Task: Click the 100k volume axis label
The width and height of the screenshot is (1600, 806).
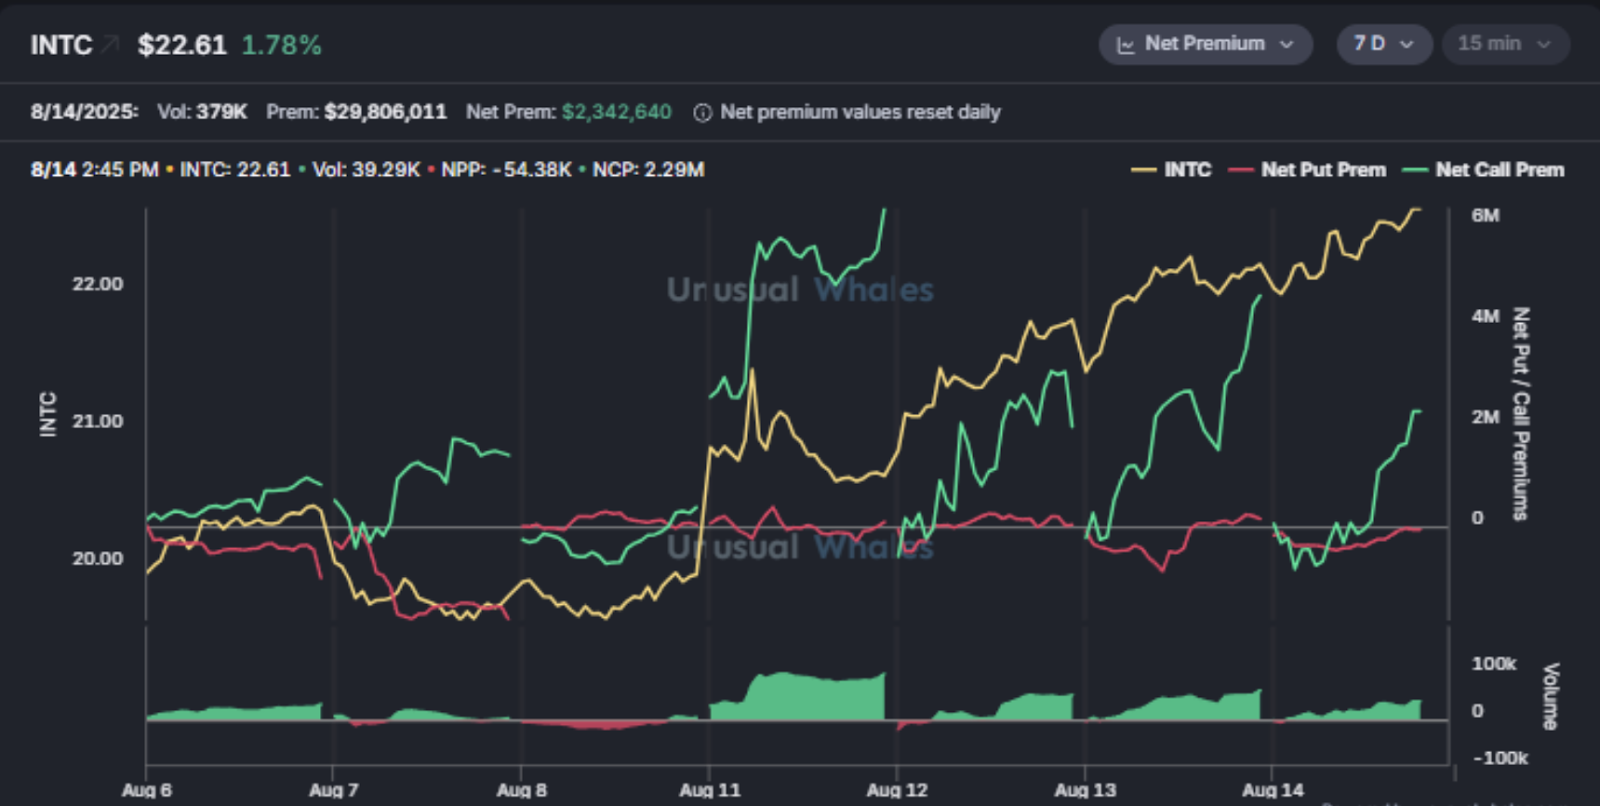Action: [1494, 664]
